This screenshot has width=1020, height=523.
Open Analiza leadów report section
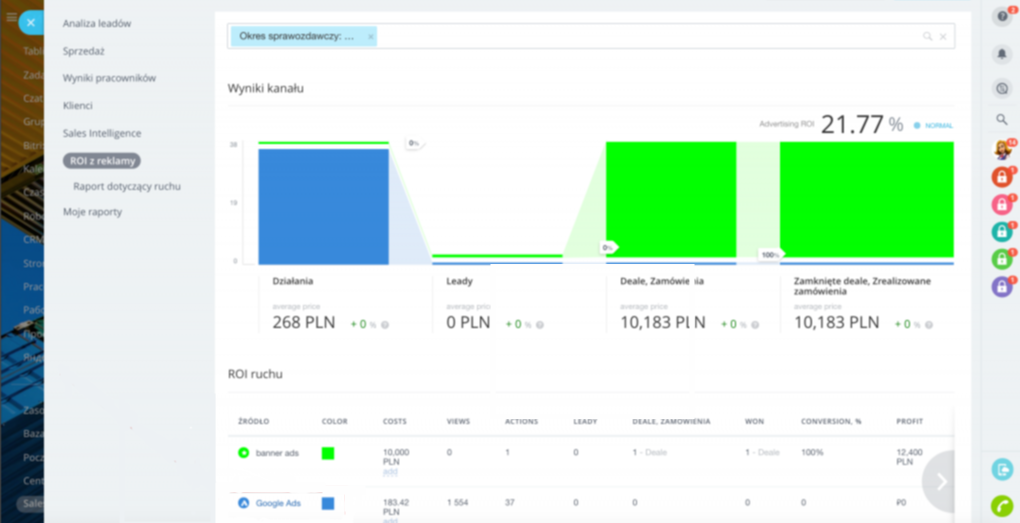coord(97,23)
